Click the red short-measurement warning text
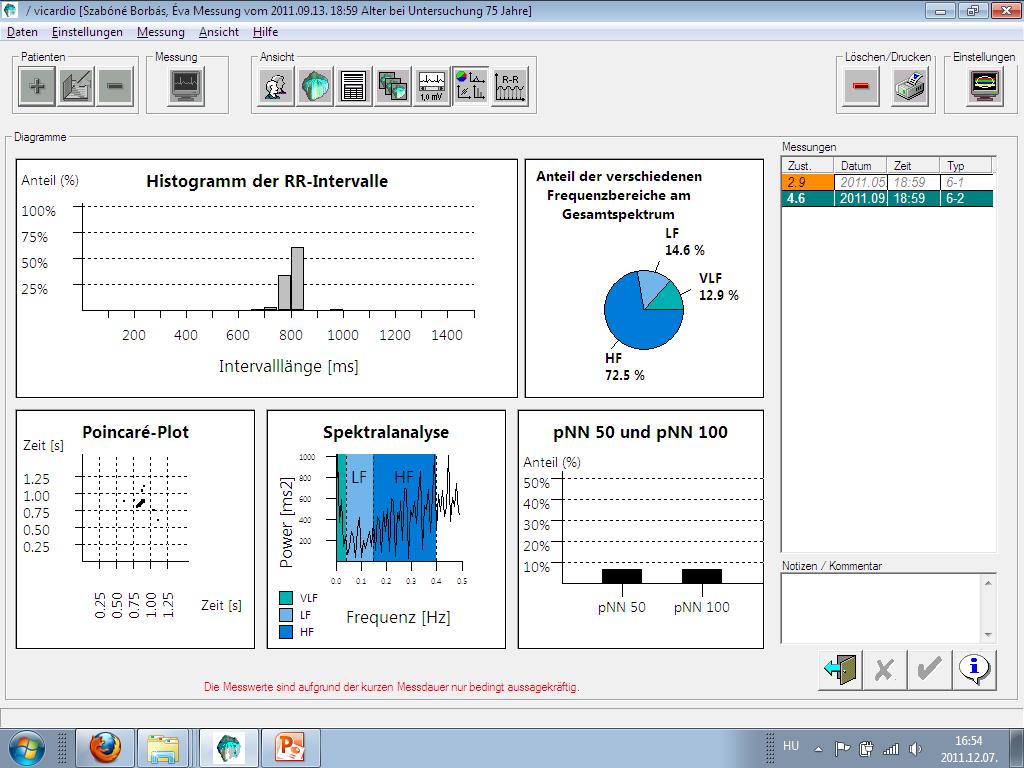 point(392,687)
